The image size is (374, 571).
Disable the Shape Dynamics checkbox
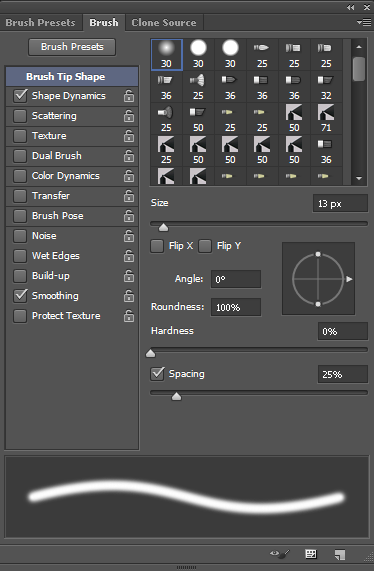click(20, 96)
